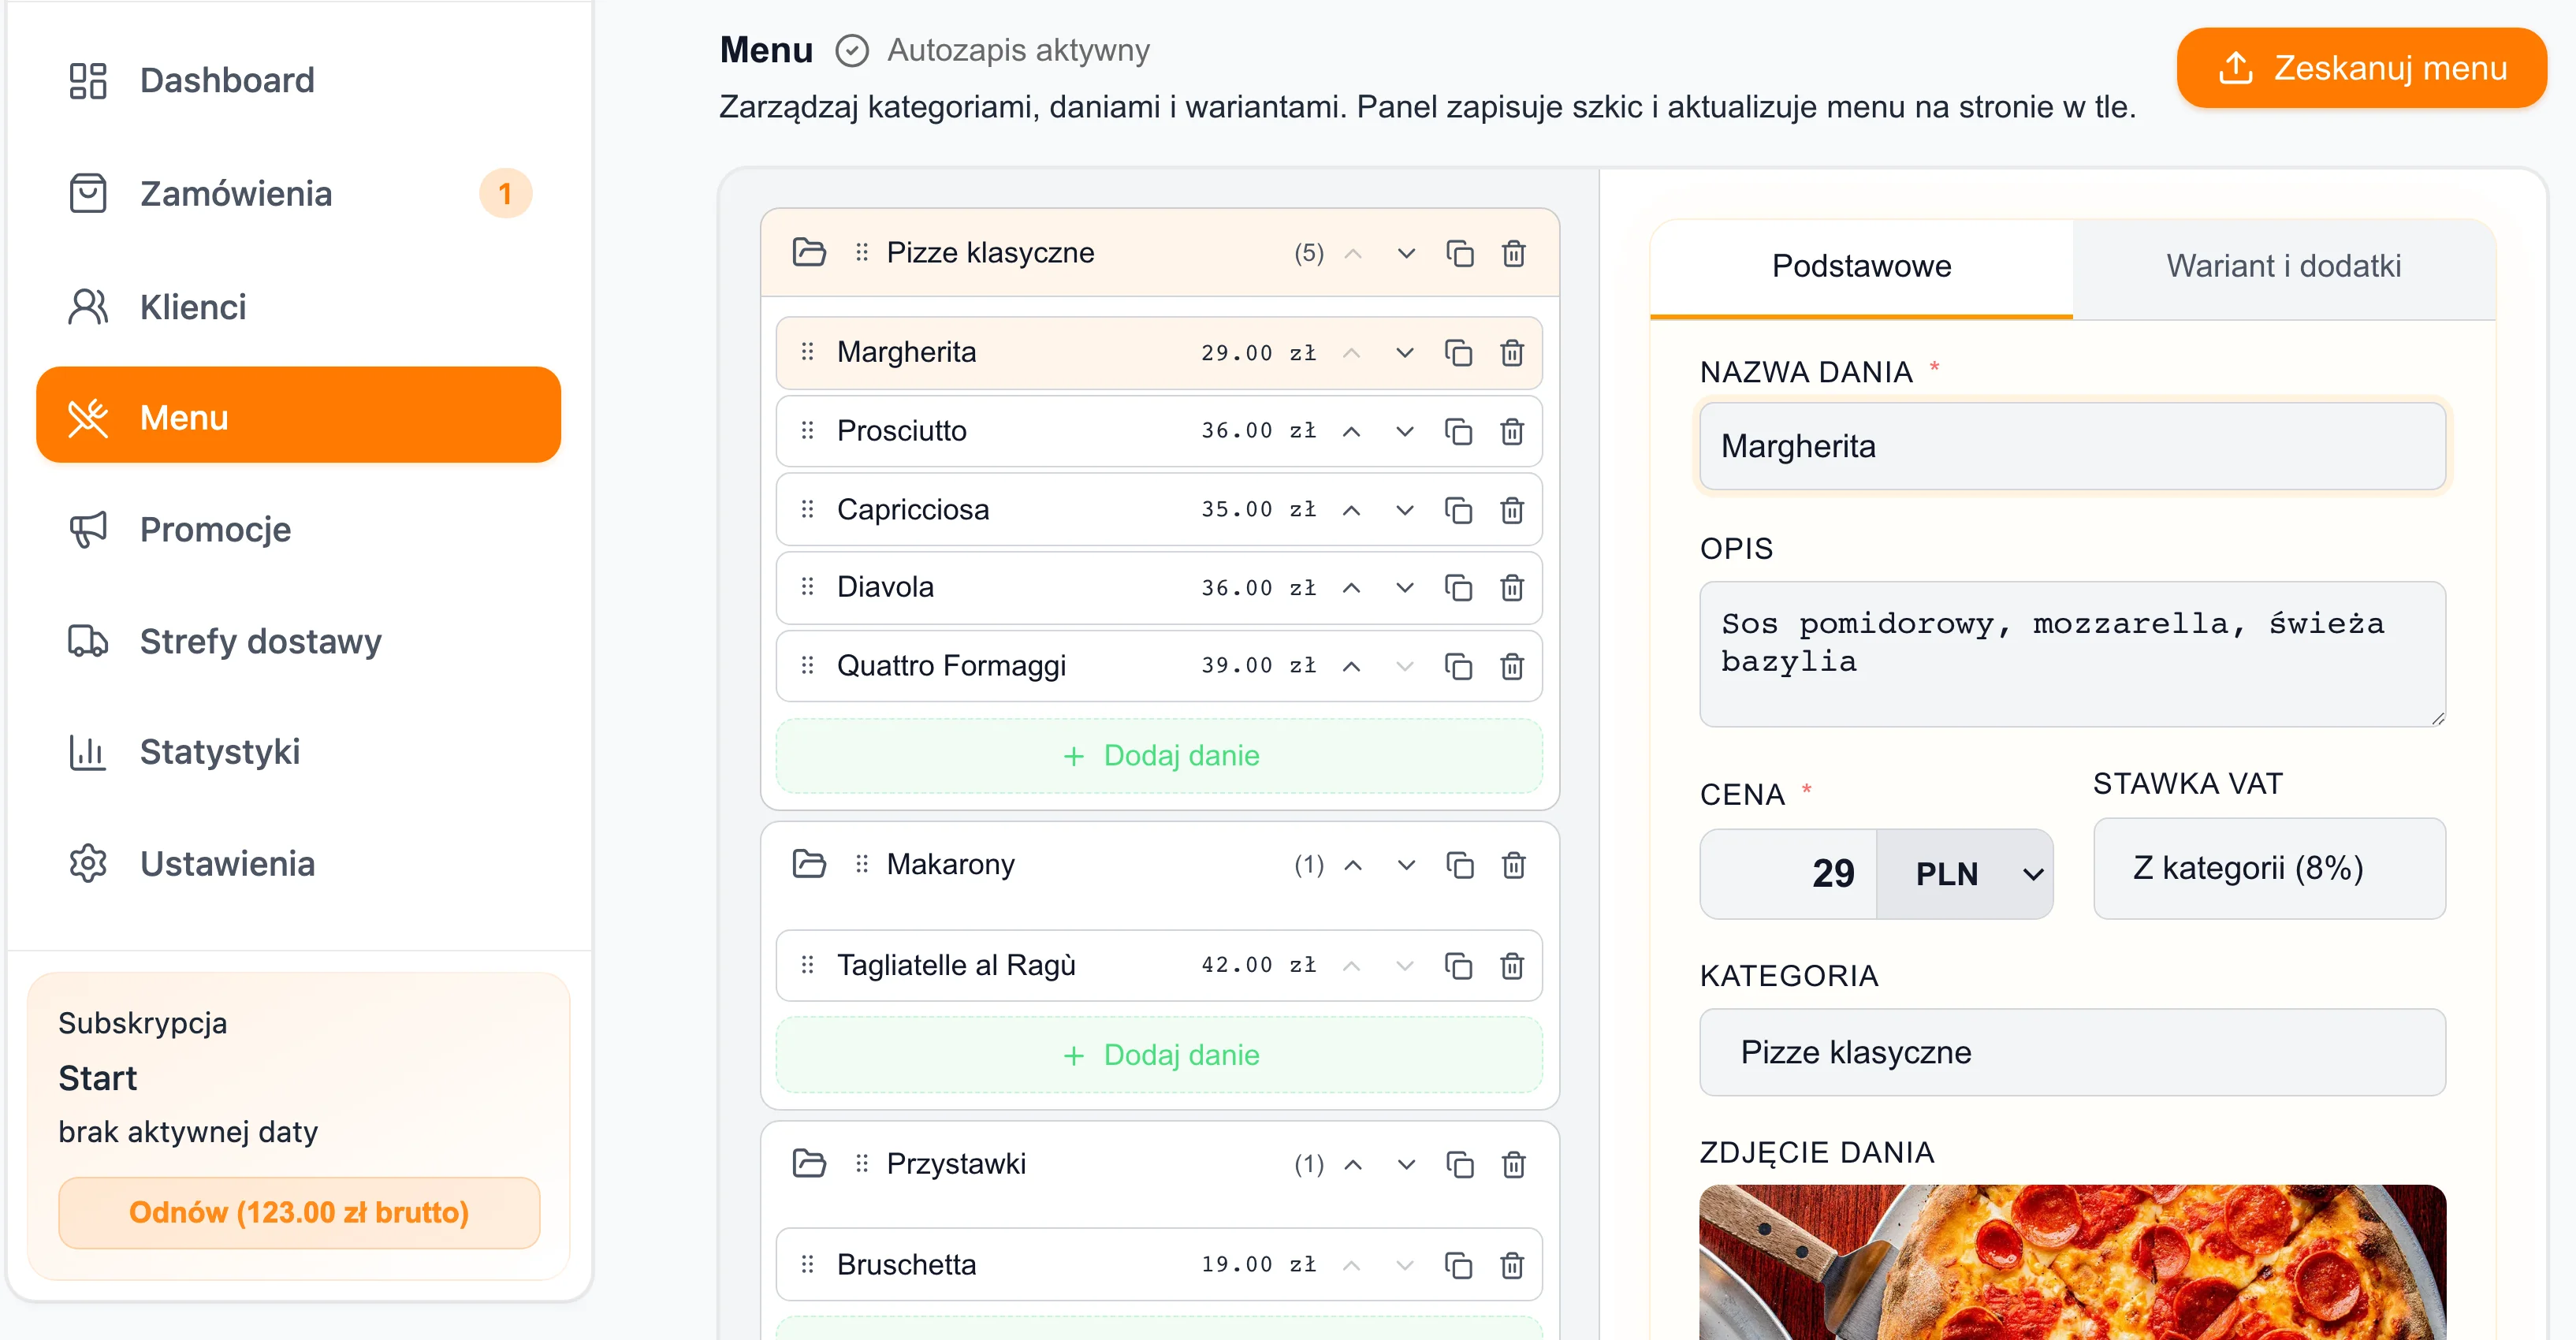
Task: Move Margherita down in the list
Action: pos(1405,353)
